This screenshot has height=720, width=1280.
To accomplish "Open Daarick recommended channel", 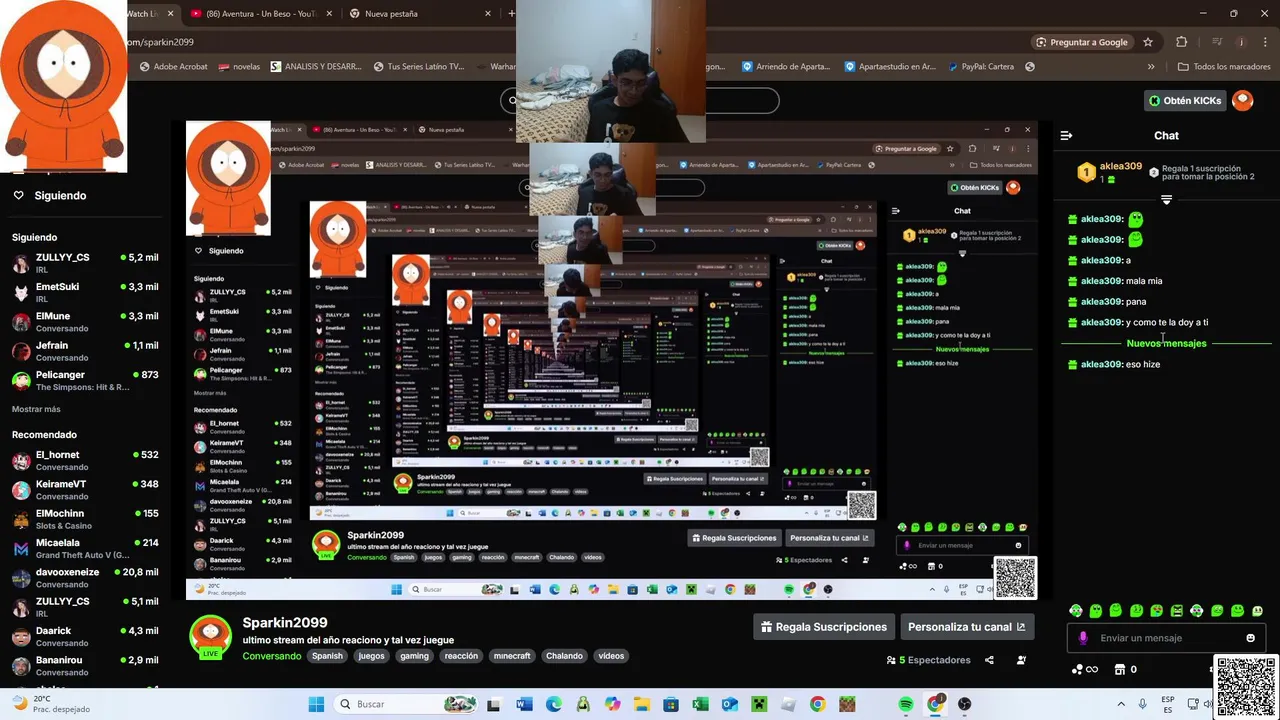I will [85, 636].
